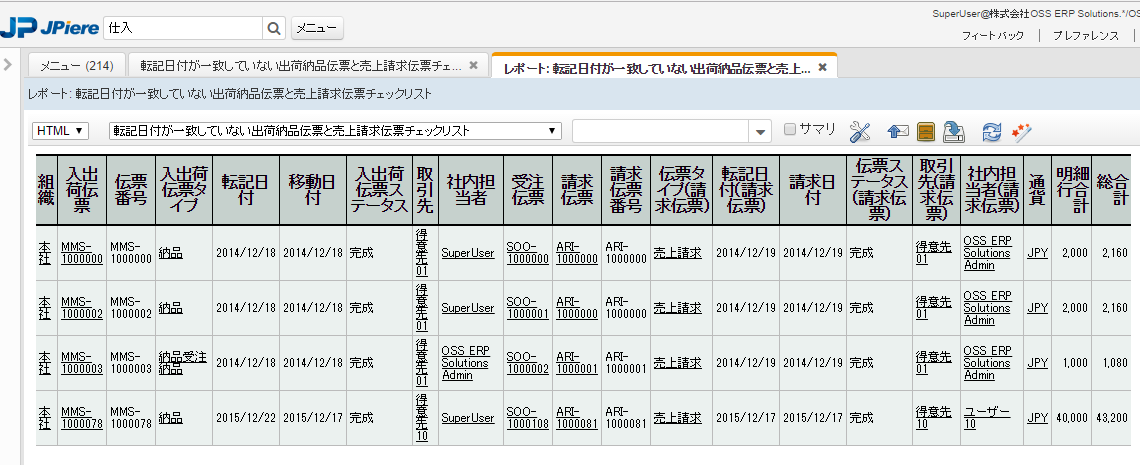Refresh the report with blue arrows icon
1140x465 pixels.
coord(992,132)
